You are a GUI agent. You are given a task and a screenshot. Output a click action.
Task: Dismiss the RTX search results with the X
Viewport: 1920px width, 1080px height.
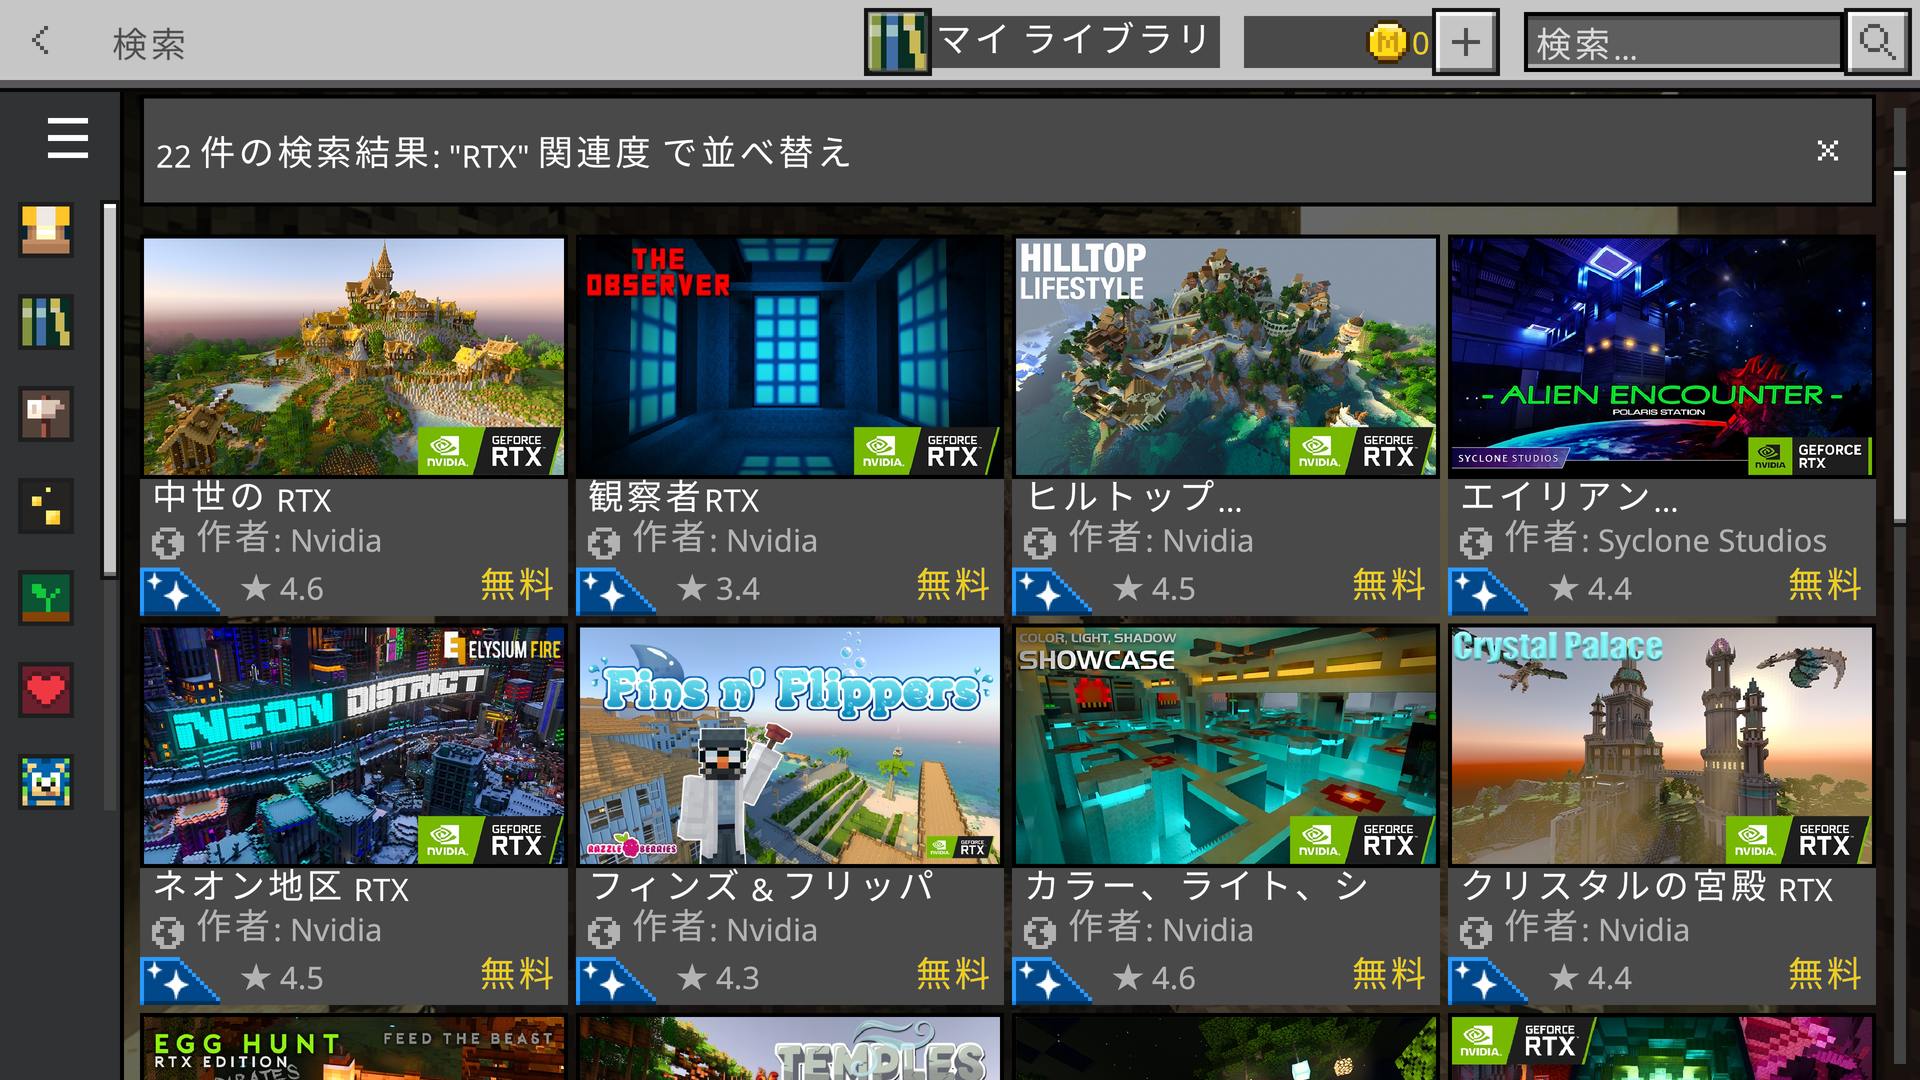1827,150
